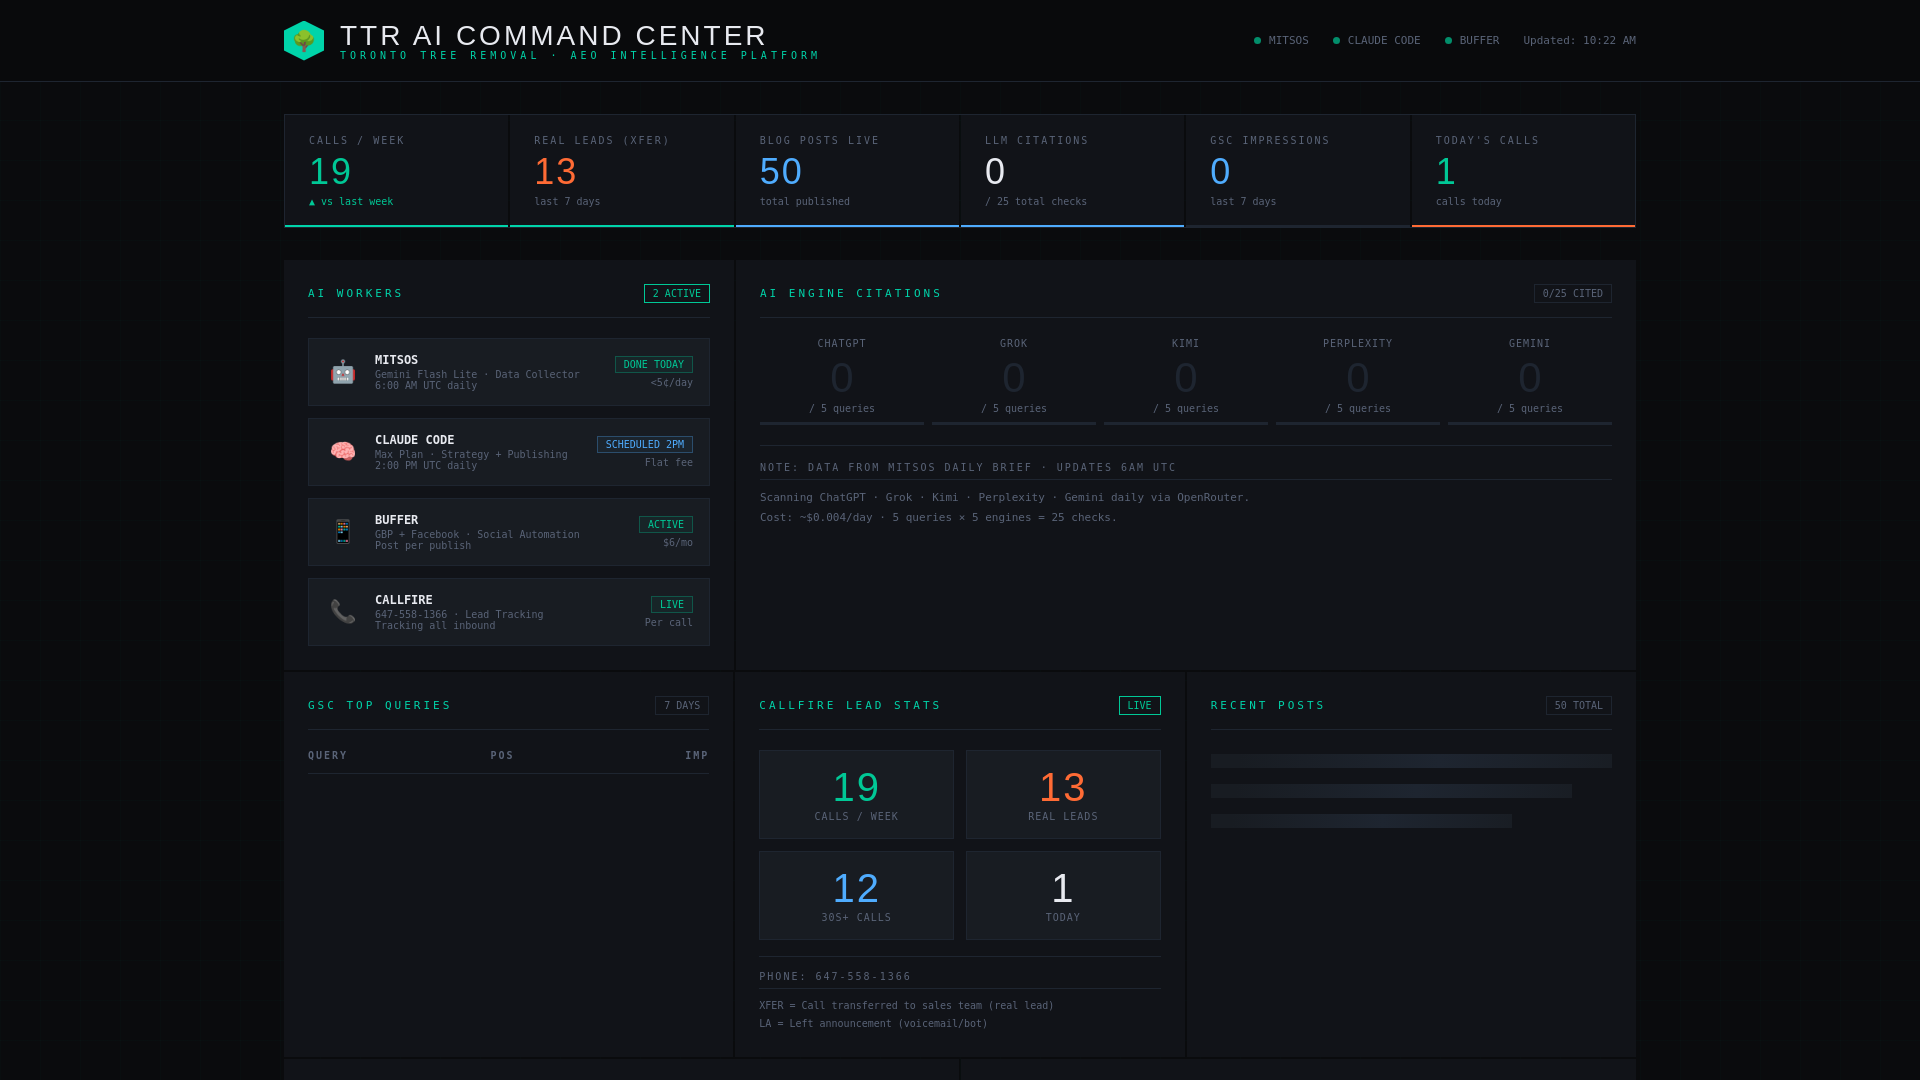Image resolution: width=1920 pixels, height=1080 pixels.
Task: Open the Calls / Week stat card
Action: pyautogui.click(x=397, y=171)
